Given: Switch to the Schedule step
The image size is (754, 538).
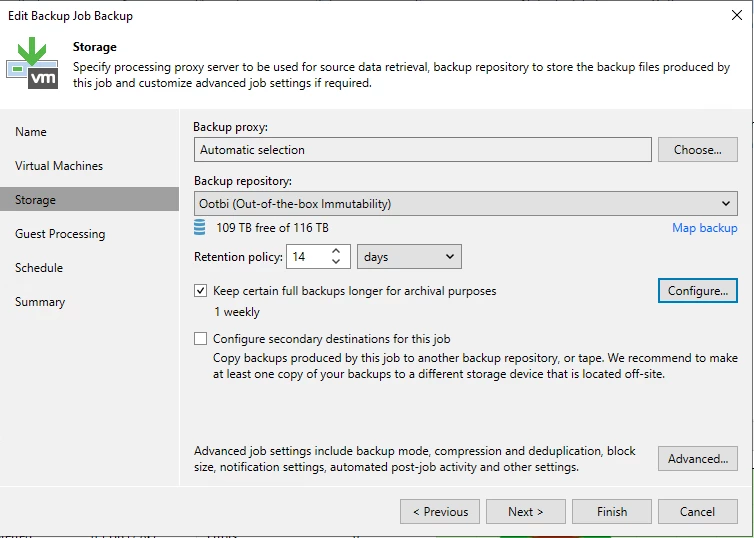Looking at the screenshot, I should tap(39, 267).
